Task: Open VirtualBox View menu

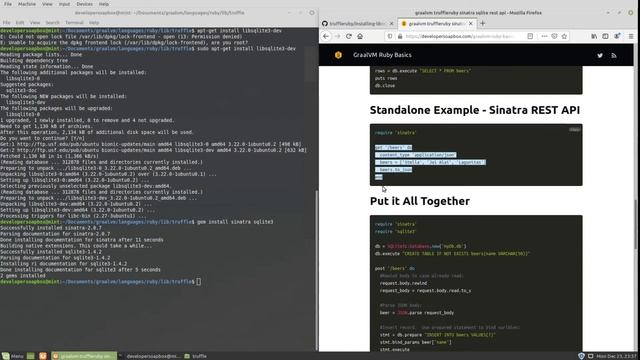Action: [47, 4]
